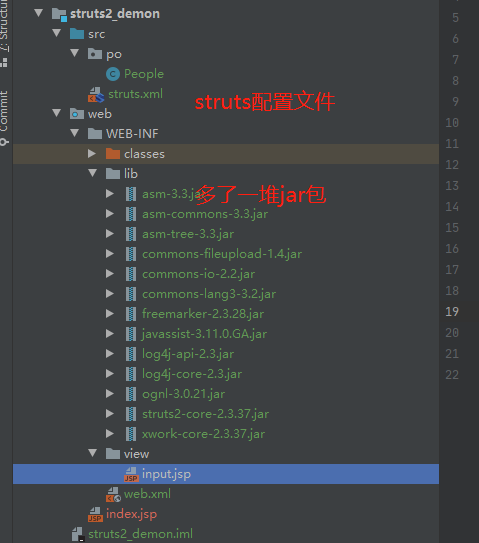Click the asm-tree-3.3.jar archive icon
Viewport: 479px width, 543px height.
click(131, 234)
